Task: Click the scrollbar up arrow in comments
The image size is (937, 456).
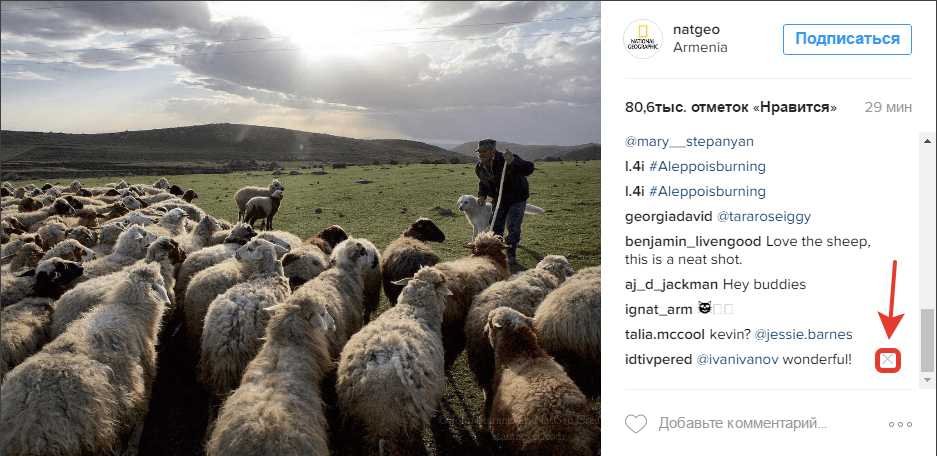Action: coord(927,141)
